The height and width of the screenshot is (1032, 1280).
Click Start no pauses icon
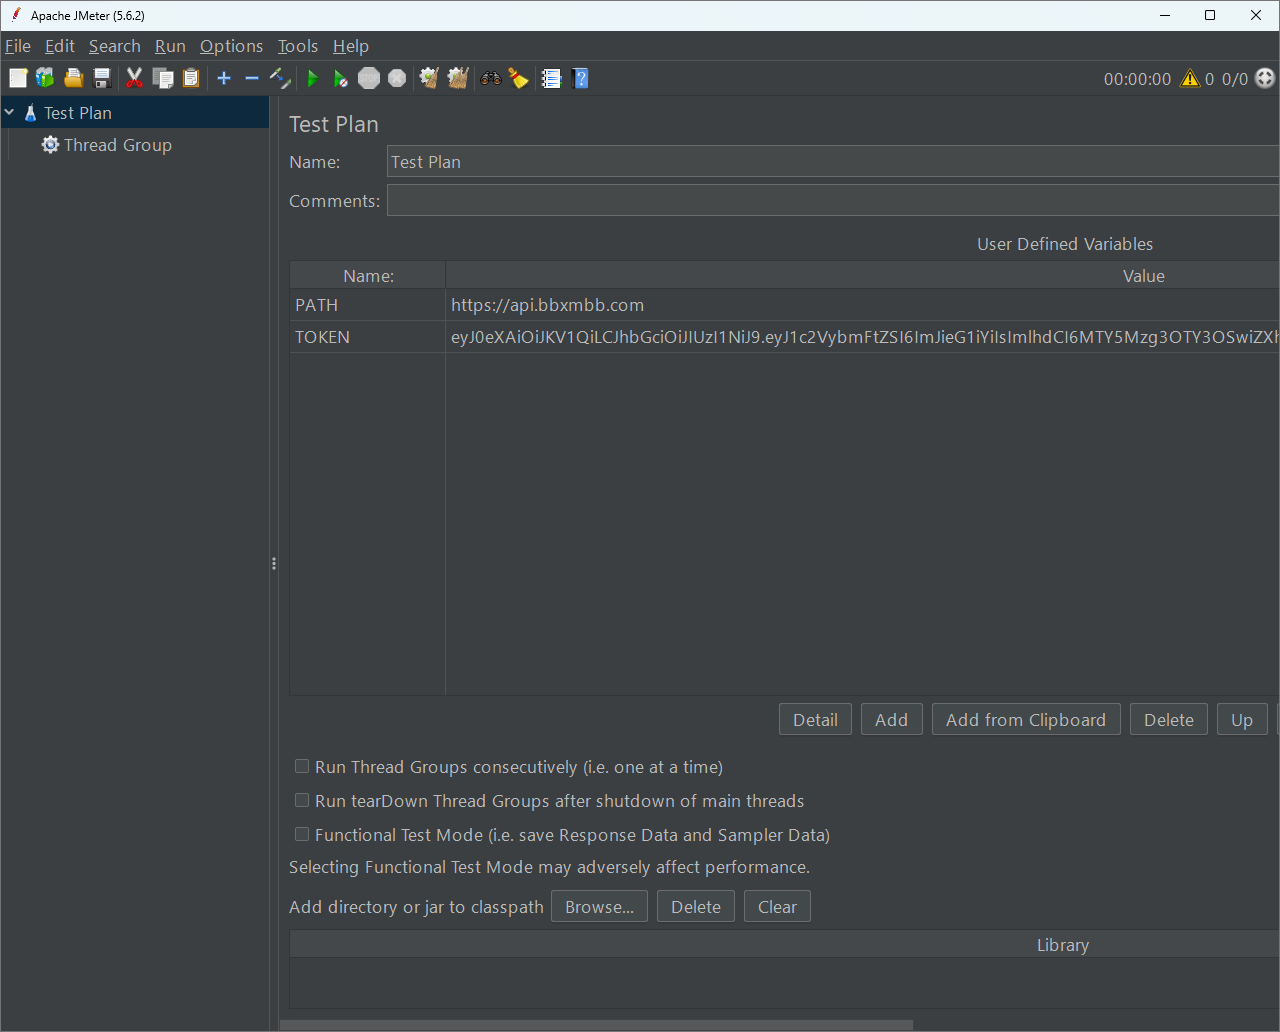[341, 78]
